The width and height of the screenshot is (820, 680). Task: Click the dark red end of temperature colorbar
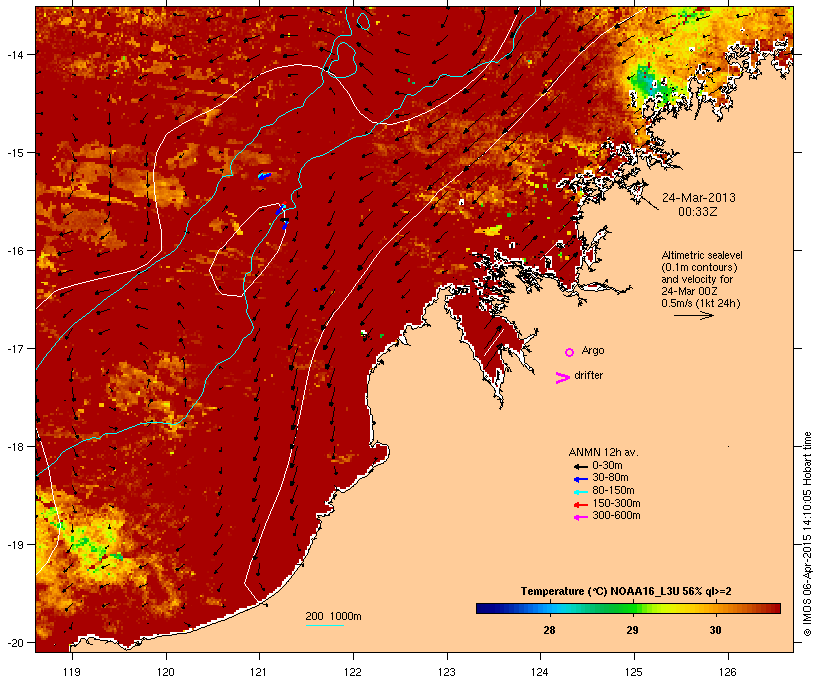pos(775,608)
